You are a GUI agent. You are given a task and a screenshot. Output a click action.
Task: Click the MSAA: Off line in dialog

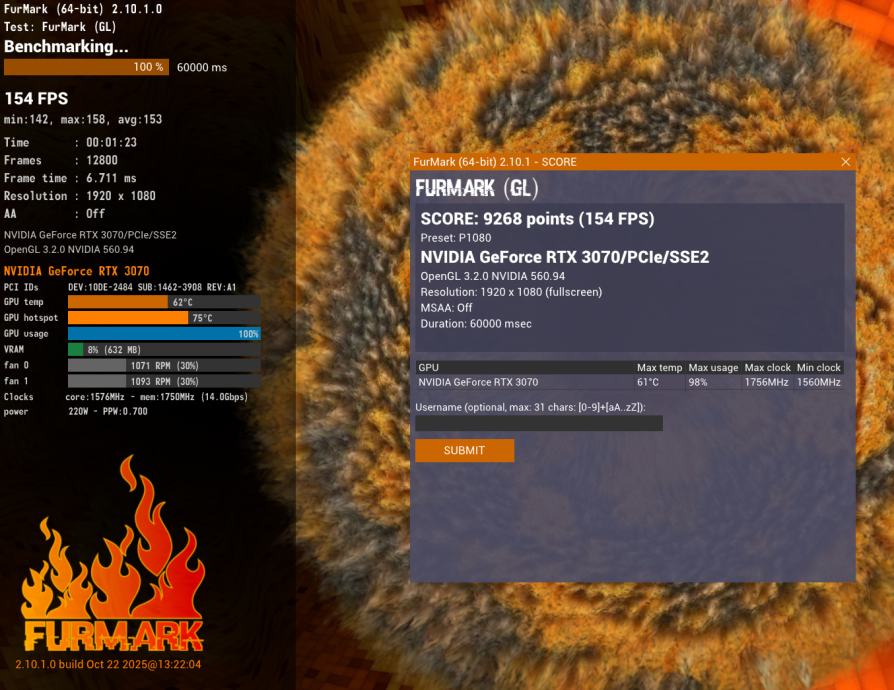(446, 308)
